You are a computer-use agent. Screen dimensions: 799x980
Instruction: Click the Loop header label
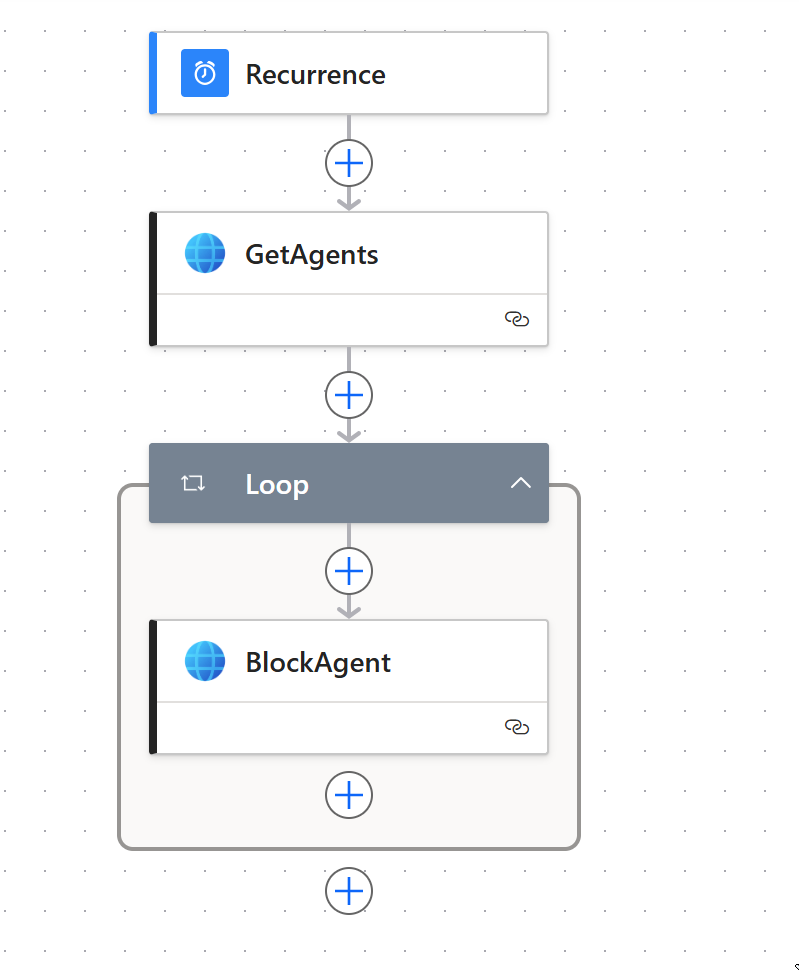[277, 485]
